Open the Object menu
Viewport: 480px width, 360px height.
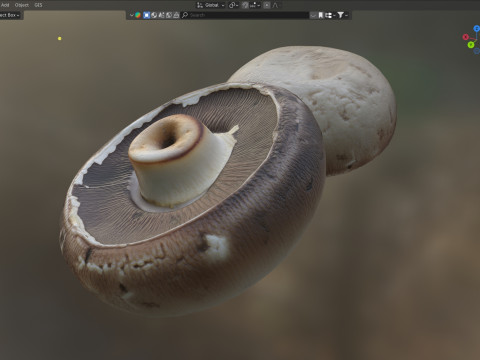22,5
